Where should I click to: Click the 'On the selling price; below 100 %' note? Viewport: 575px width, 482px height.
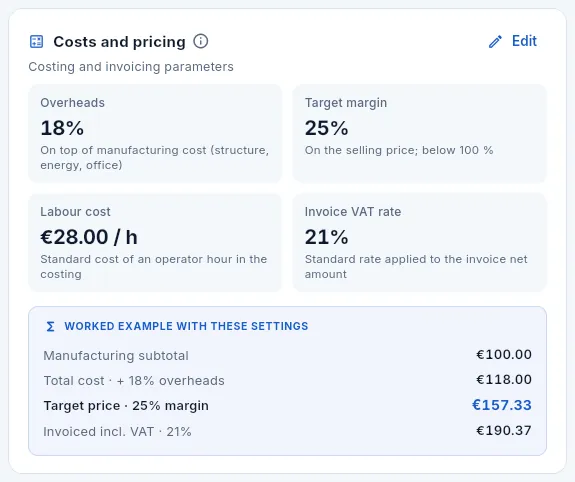point(399,150)
